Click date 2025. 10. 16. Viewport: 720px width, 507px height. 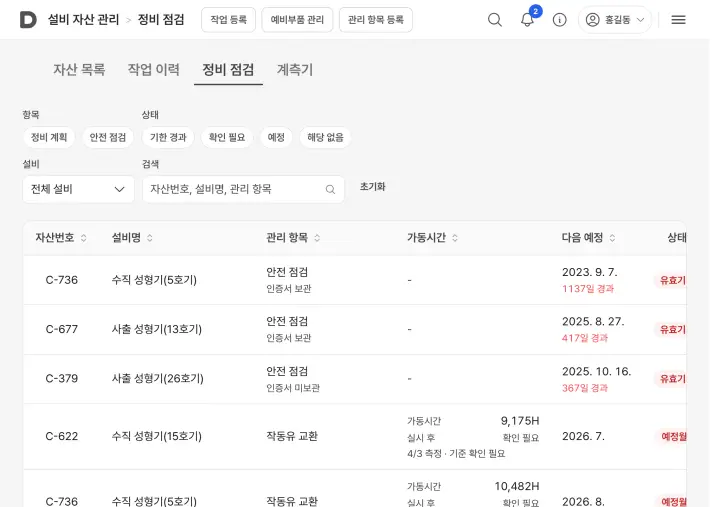596,372
